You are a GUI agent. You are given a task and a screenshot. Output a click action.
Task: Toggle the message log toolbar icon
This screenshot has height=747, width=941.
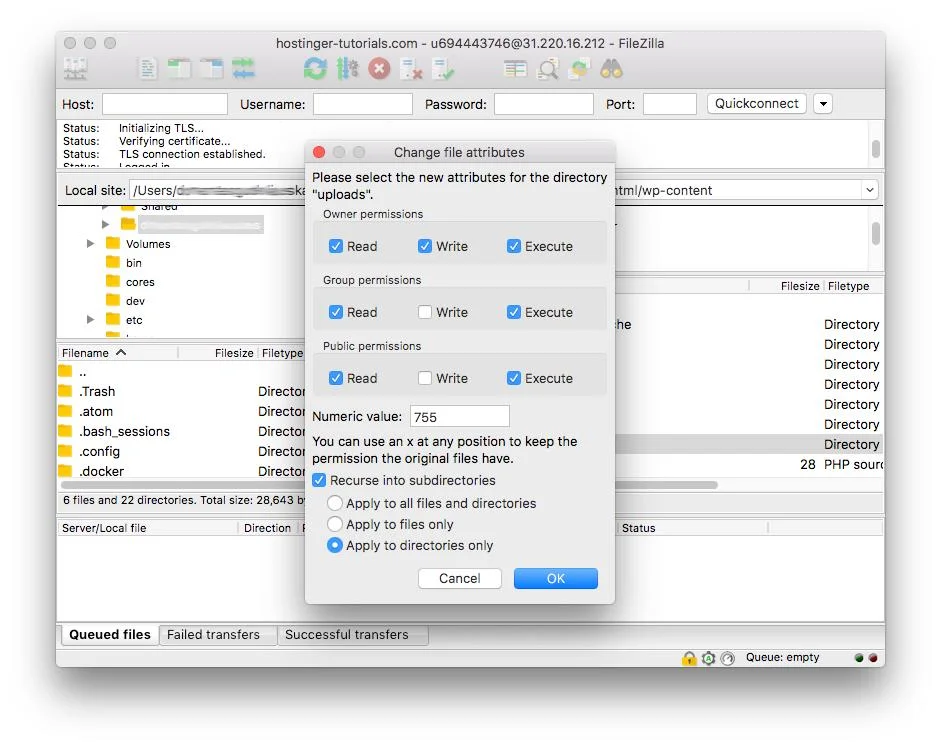pyautogui.click(x=148, y=69)
